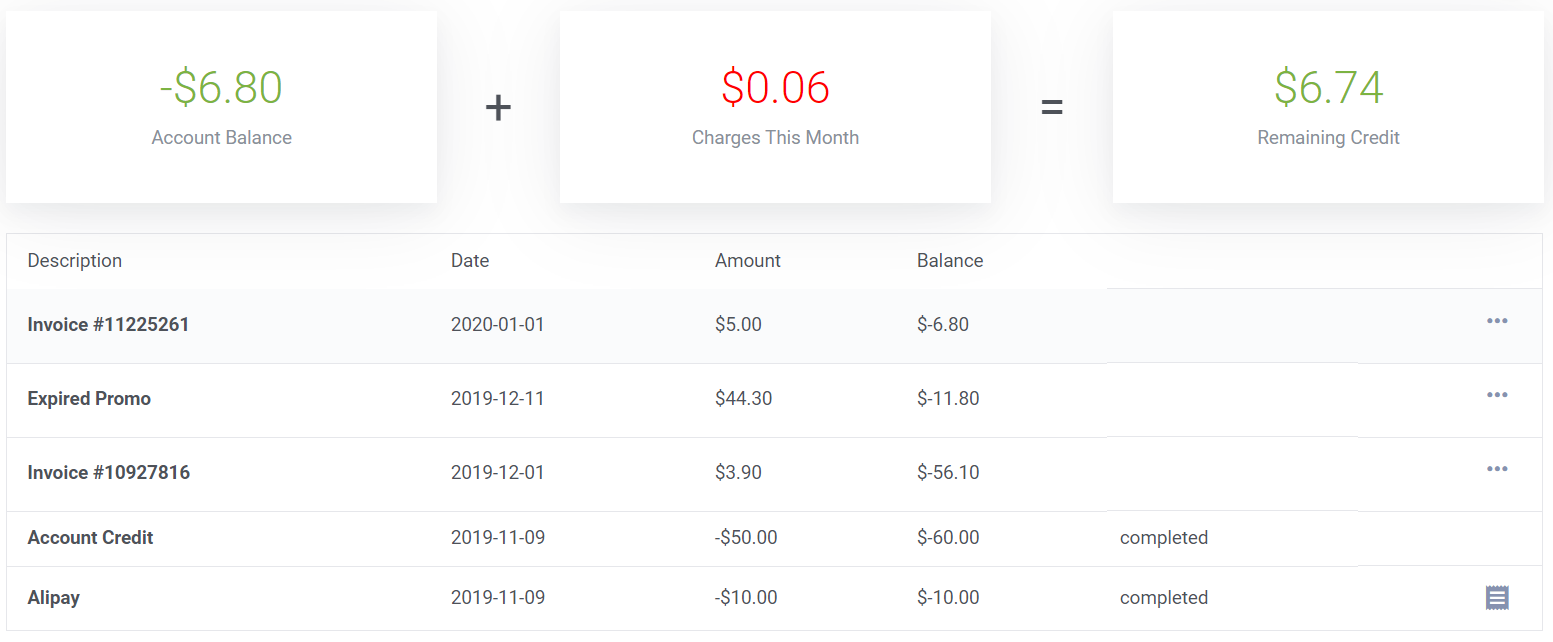1553x642 pixels.
Task: Open options menu for Invoice #10927816
Action: (x=1496, y=469)
